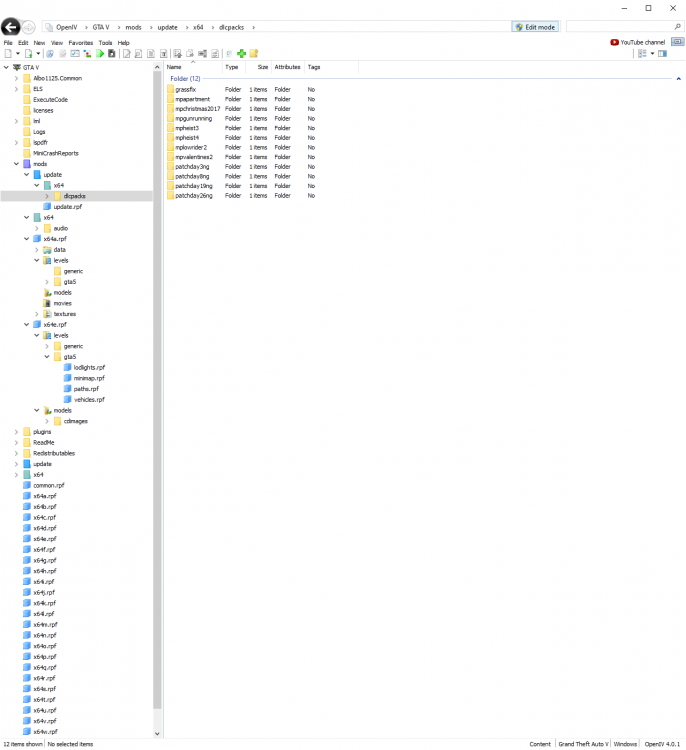
Task: Click the Attributes column header
Action: coord(288,67)
